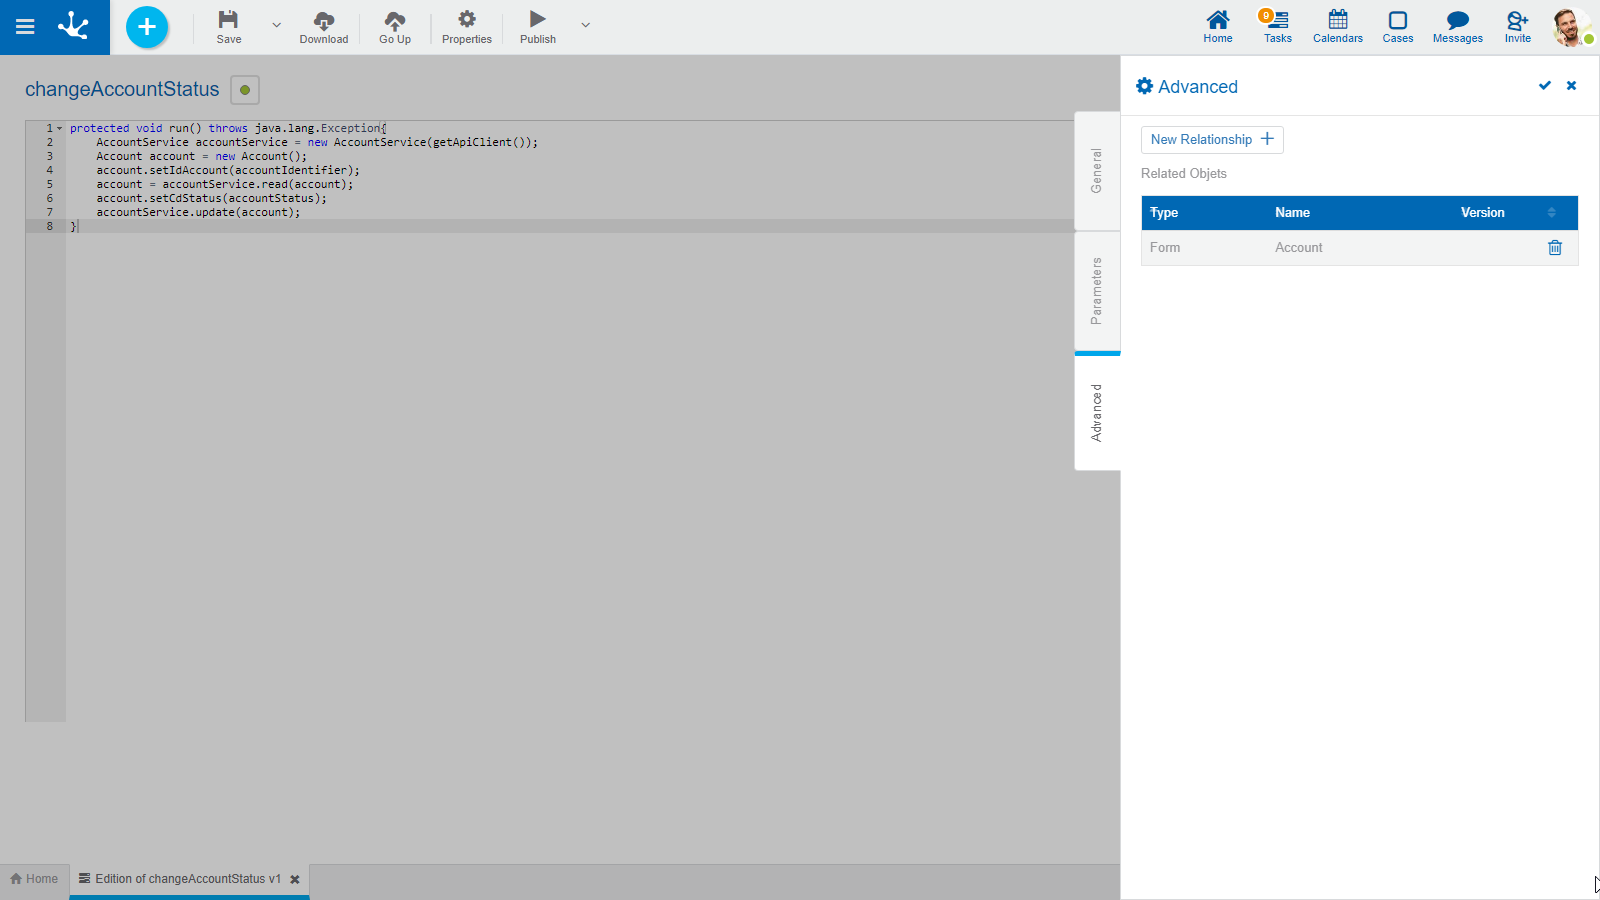Open the Tasks notifications icon
The width and height of the screenshot is (1600, 900).
(1277, 20)
